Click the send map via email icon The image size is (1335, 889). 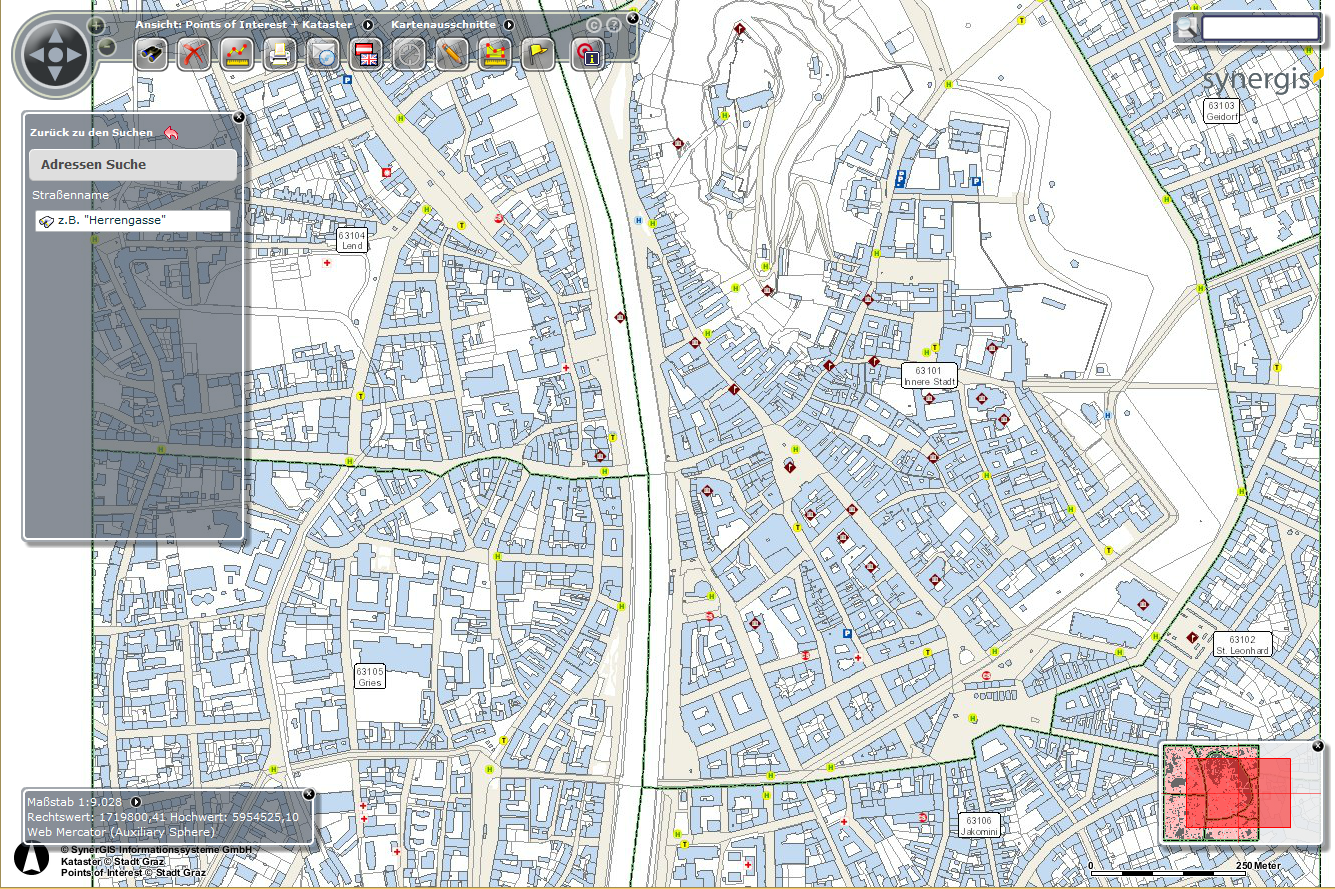pyautogui.click(x=322, y=54)
